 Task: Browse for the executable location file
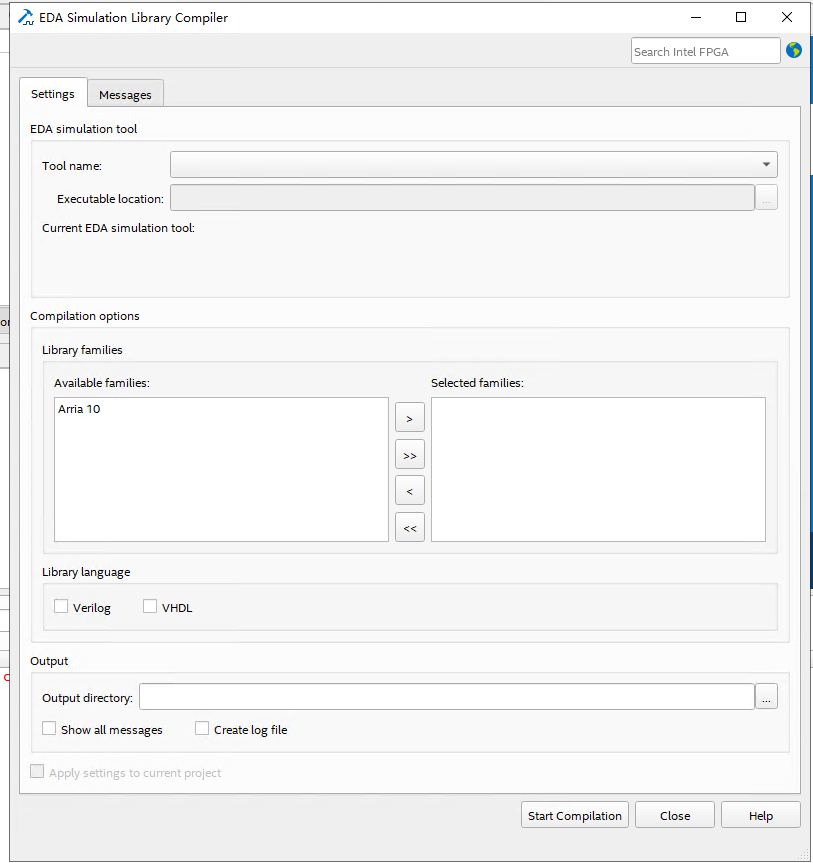point(766,197)
